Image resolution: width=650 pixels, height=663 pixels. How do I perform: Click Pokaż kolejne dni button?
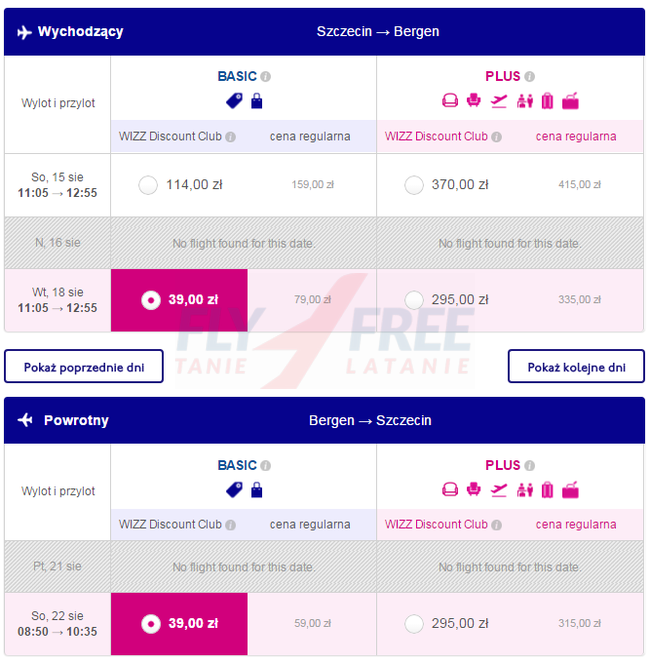[576, 366]
